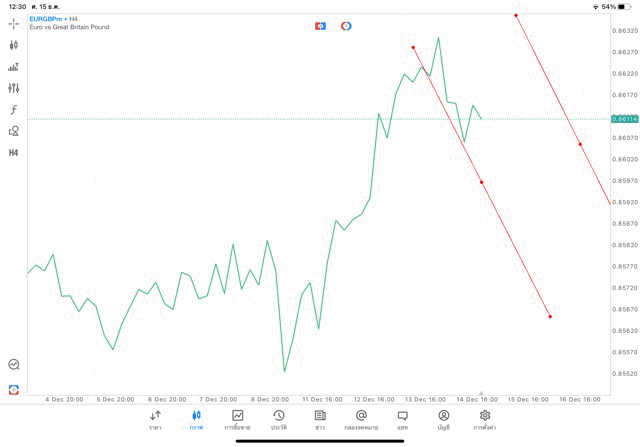Switch to the ราคา quotes tab

155,420
